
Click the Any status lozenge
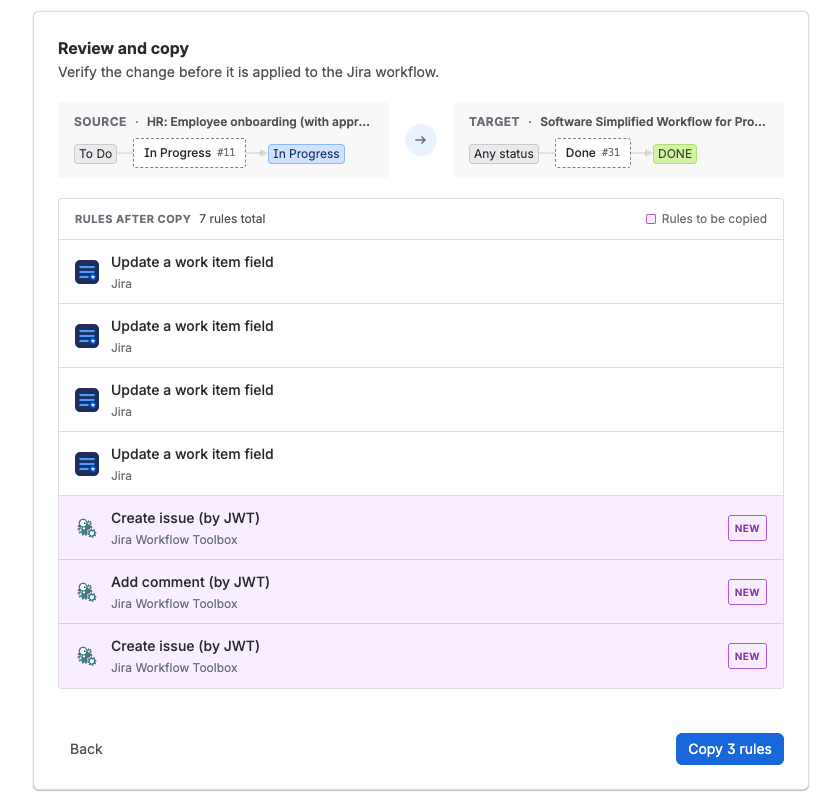(x=504, y=154)
